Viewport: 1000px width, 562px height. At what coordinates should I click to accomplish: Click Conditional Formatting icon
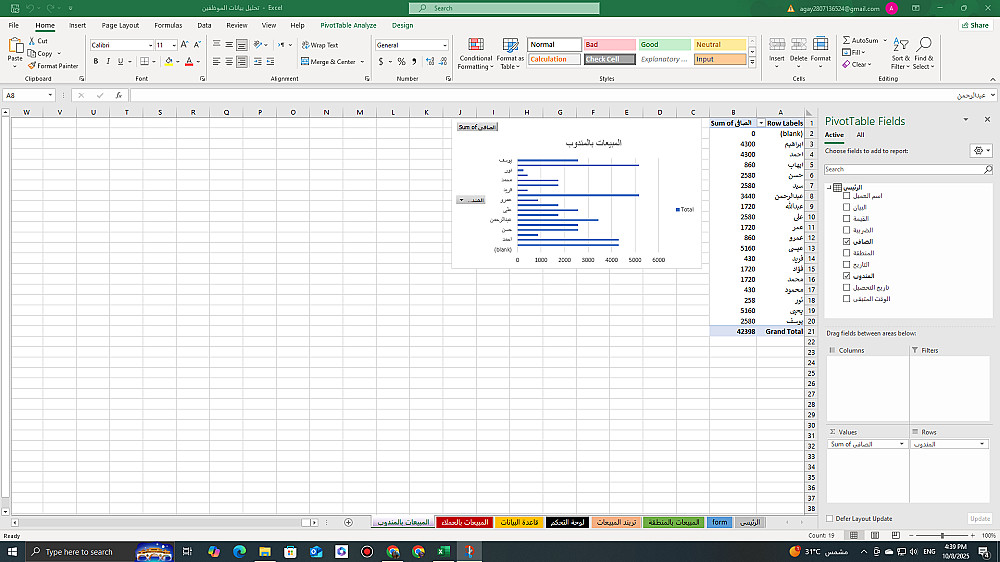(x=476, y=45)
